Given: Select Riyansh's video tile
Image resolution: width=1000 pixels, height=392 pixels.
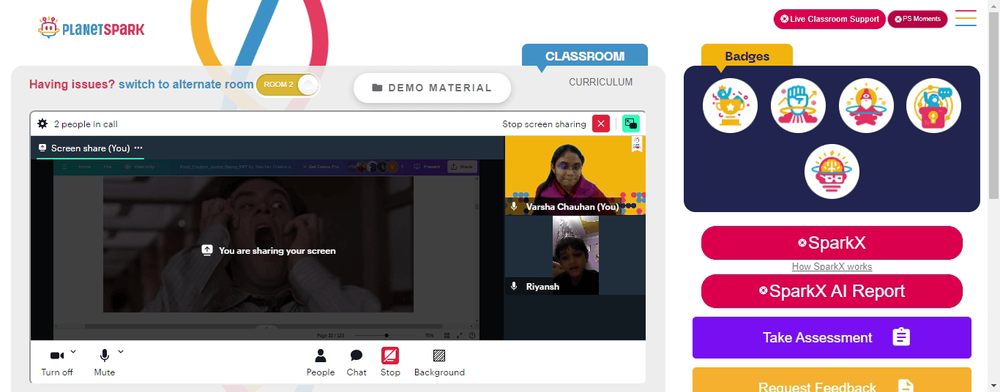Looking at the screenshot, I should 575,256.
